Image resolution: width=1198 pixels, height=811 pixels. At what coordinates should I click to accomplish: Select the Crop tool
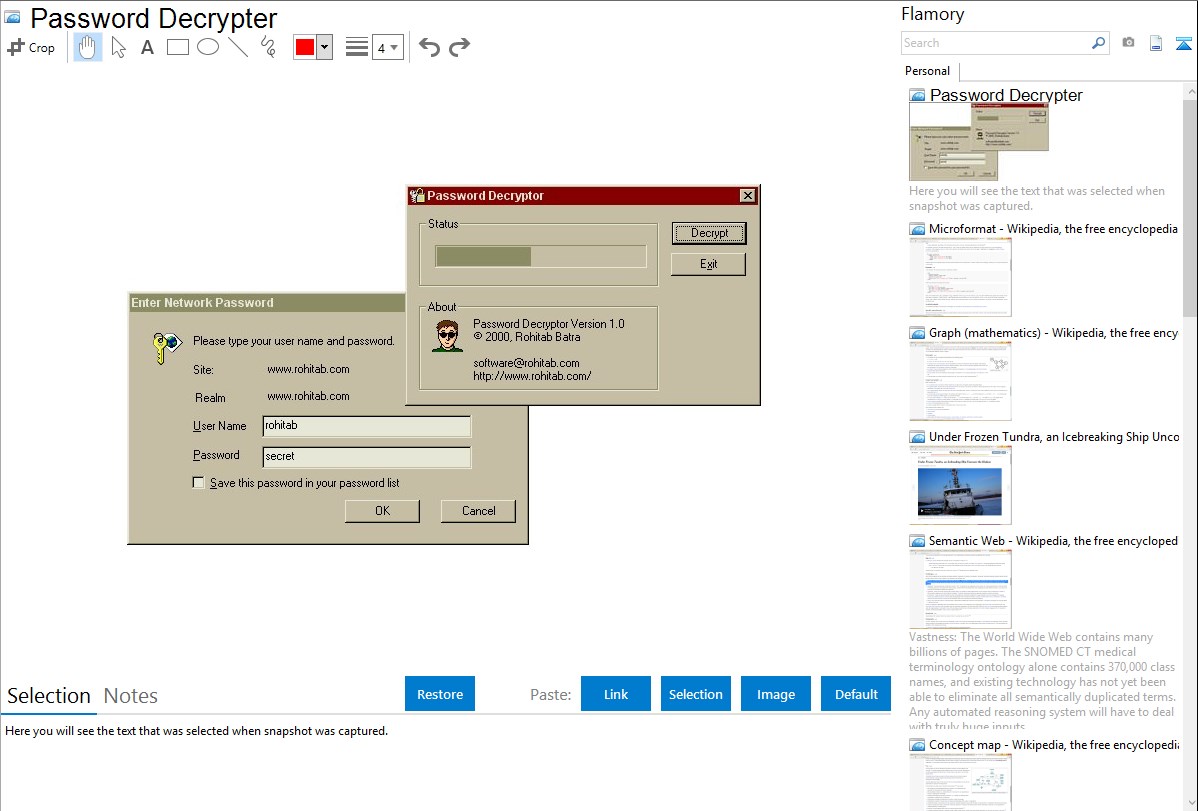(x=31, y=47)
